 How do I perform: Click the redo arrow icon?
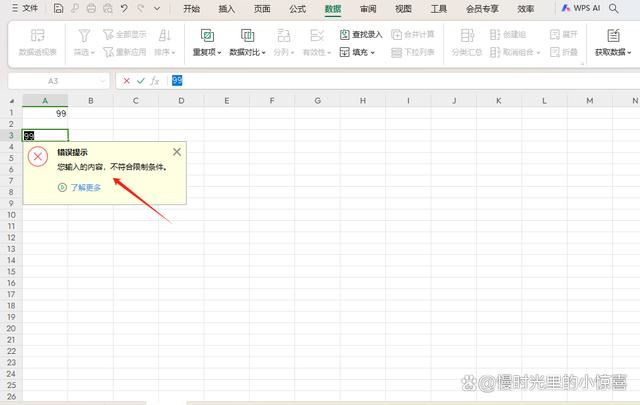point(140,8)
